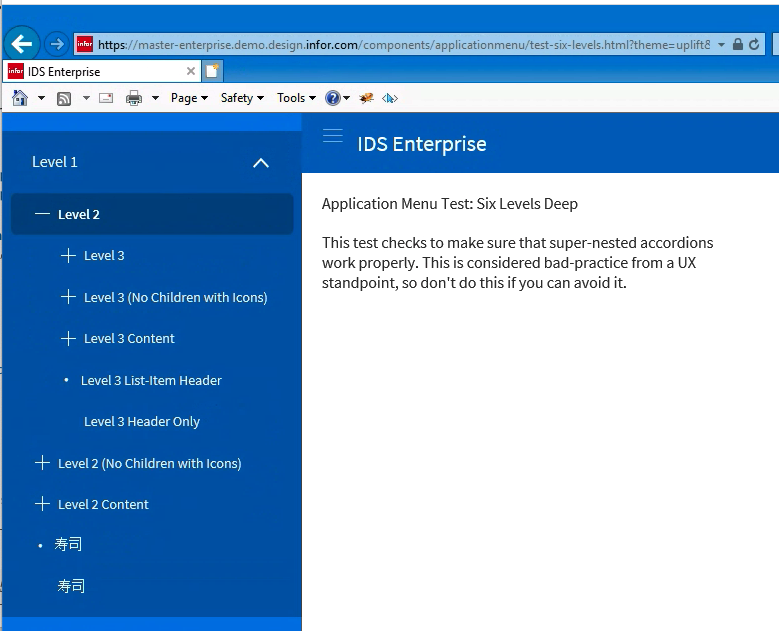
Task: Open the feeds dropdown arrow
Action: (86, 98)
